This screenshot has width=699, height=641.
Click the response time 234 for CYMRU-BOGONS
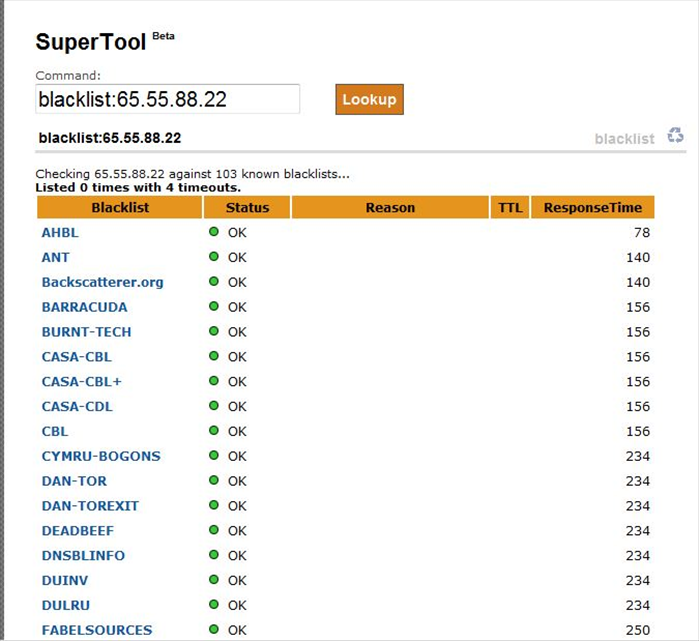point(638,456)
